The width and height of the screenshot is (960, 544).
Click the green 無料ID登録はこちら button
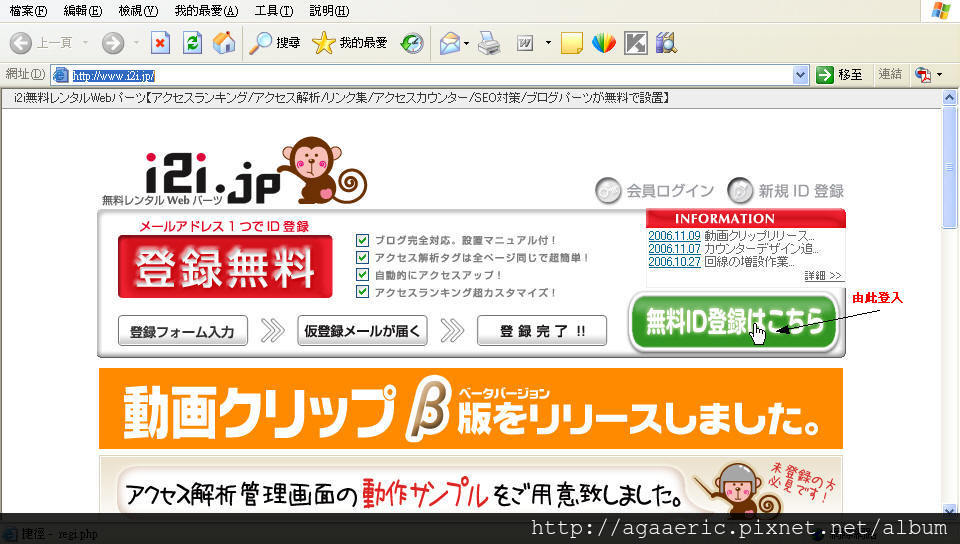pyautogui.click(x=733, y=322)
